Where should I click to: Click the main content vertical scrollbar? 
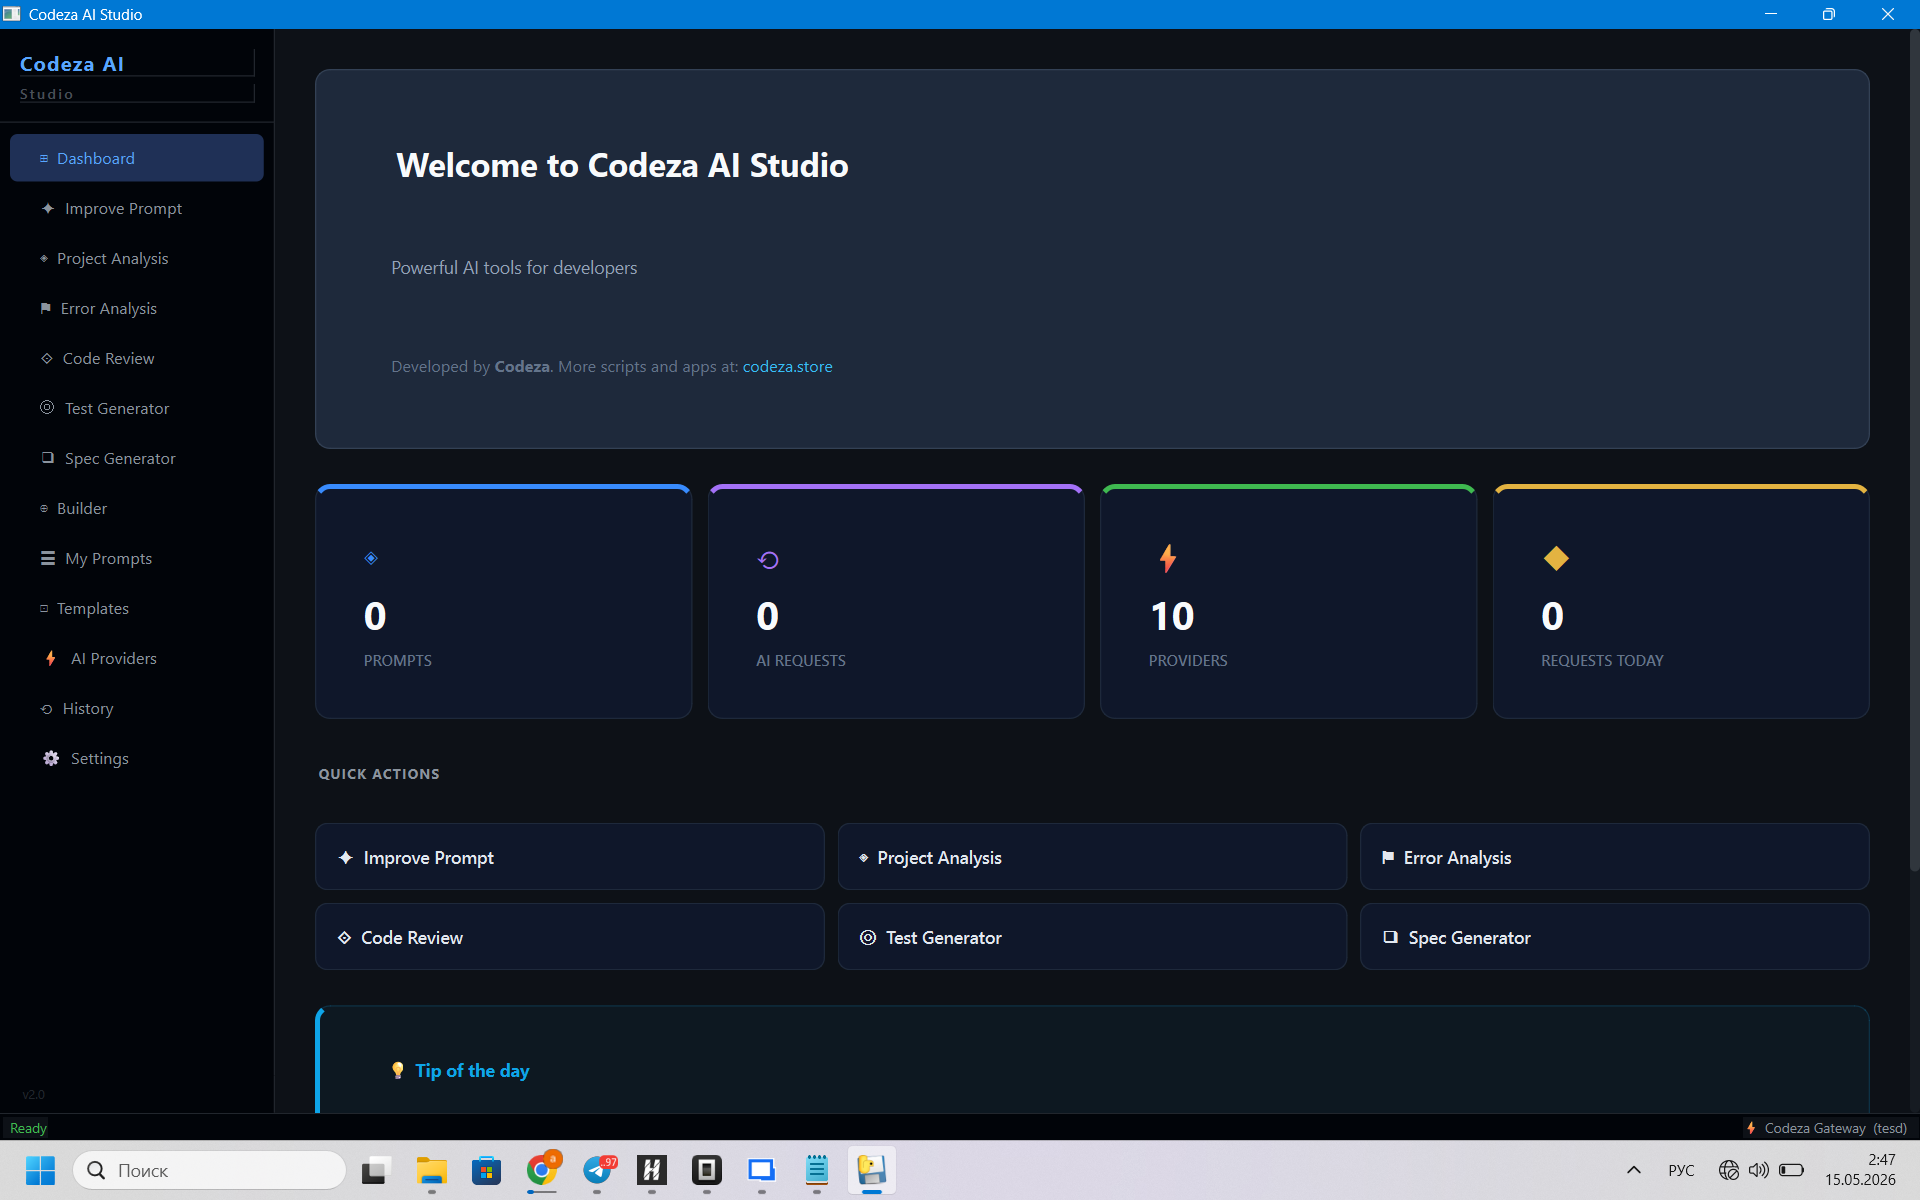pos(1914,450)
